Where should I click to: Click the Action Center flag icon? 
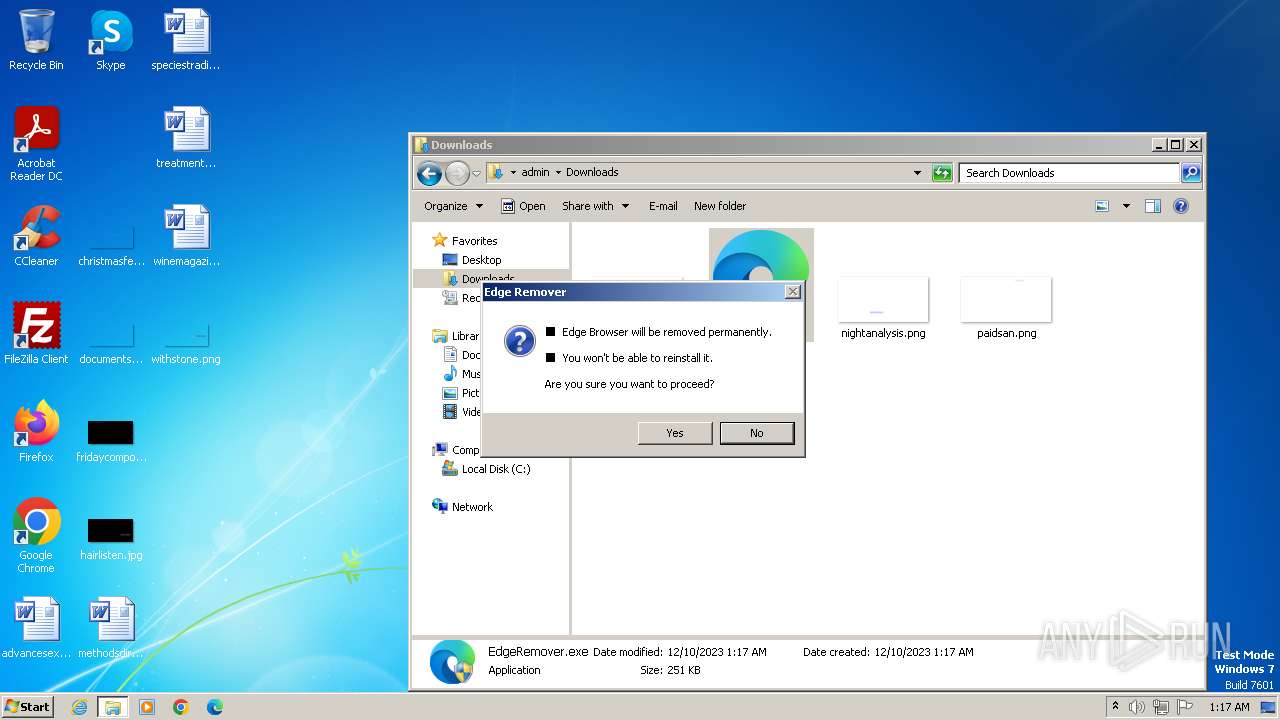click(1185, 707)
